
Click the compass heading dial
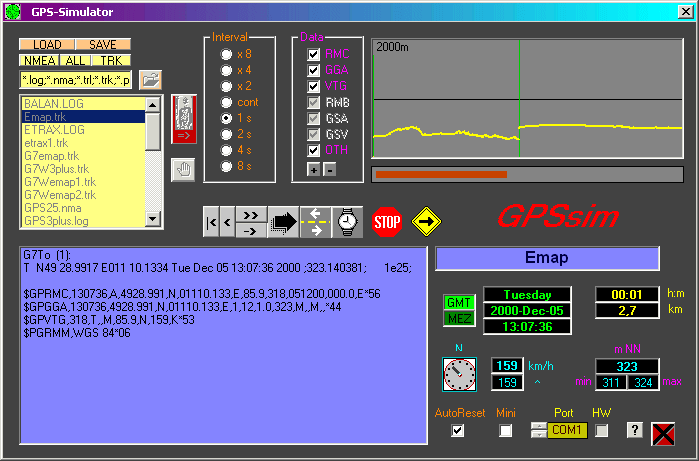coord(459,374)
